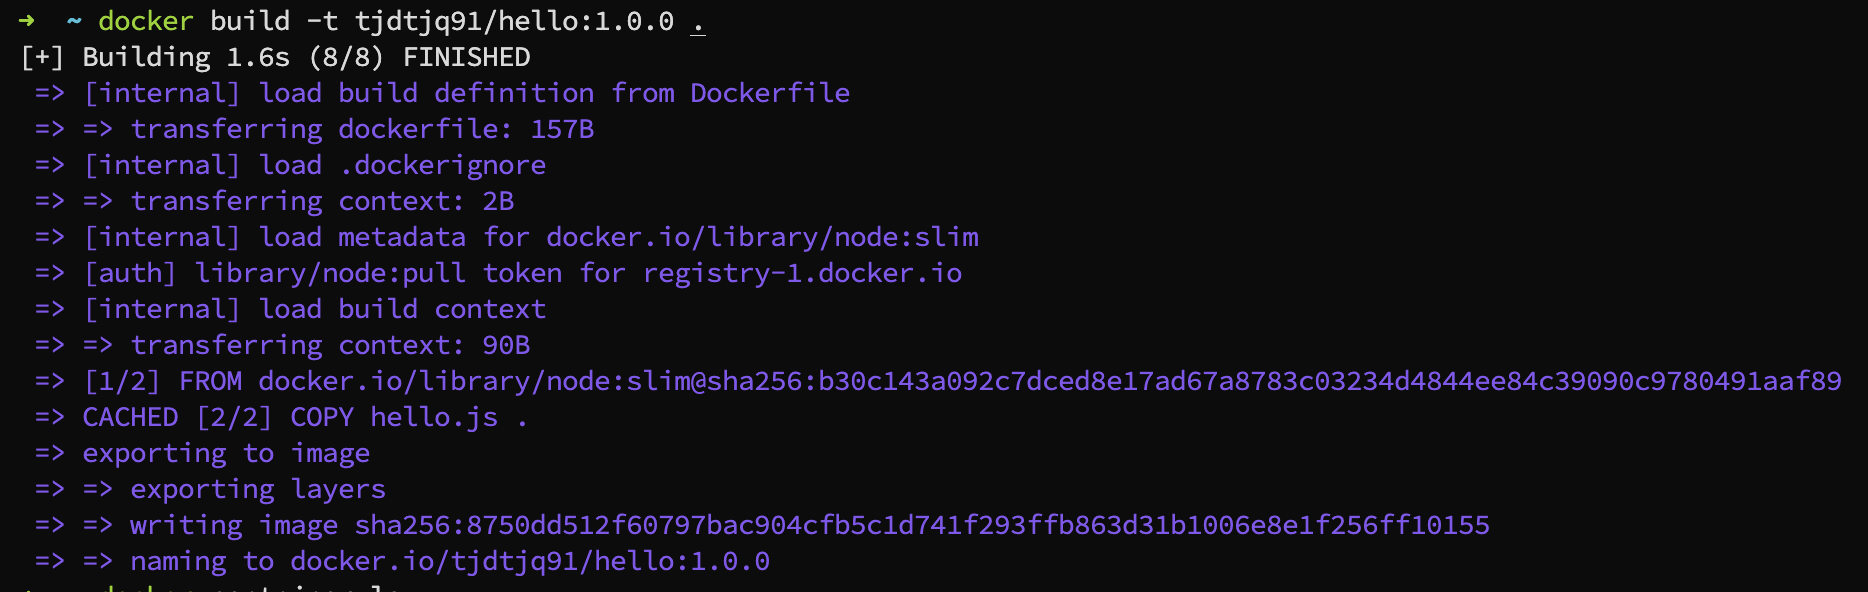Image resolution: width=1868 pixels, height=592 pixels.
Task: Click the writing image sha256 hash
Action: 922,525
